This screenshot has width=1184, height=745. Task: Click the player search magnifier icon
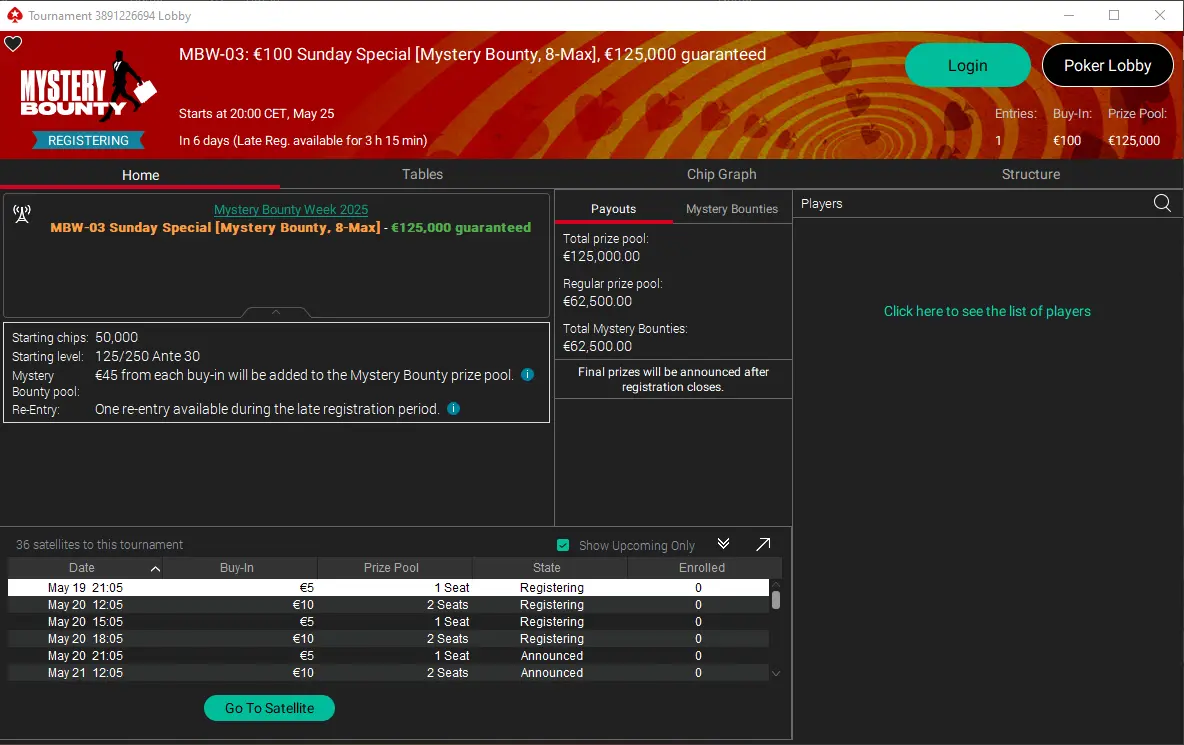(x=1162, y=203)
